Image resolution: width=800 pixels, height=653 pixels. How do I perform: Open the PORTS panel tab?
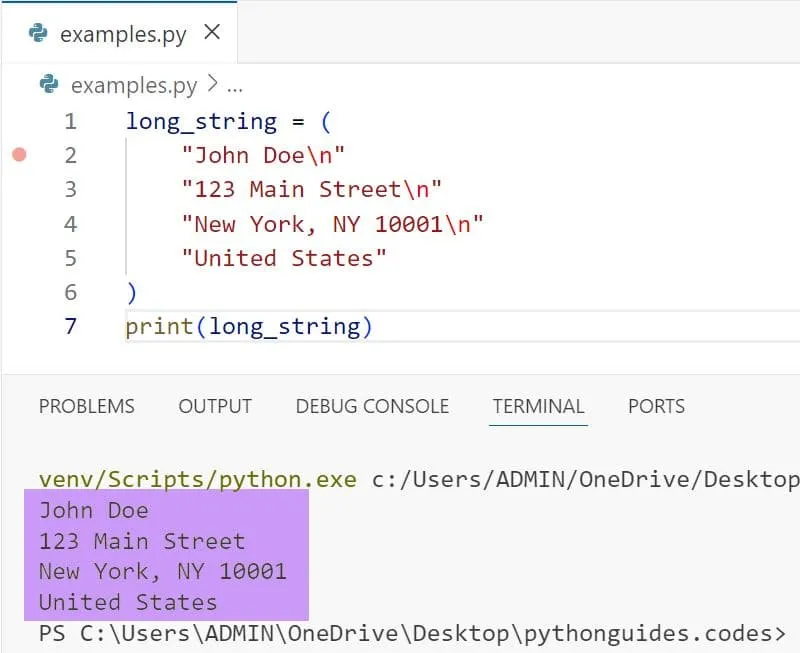point(656,406)
